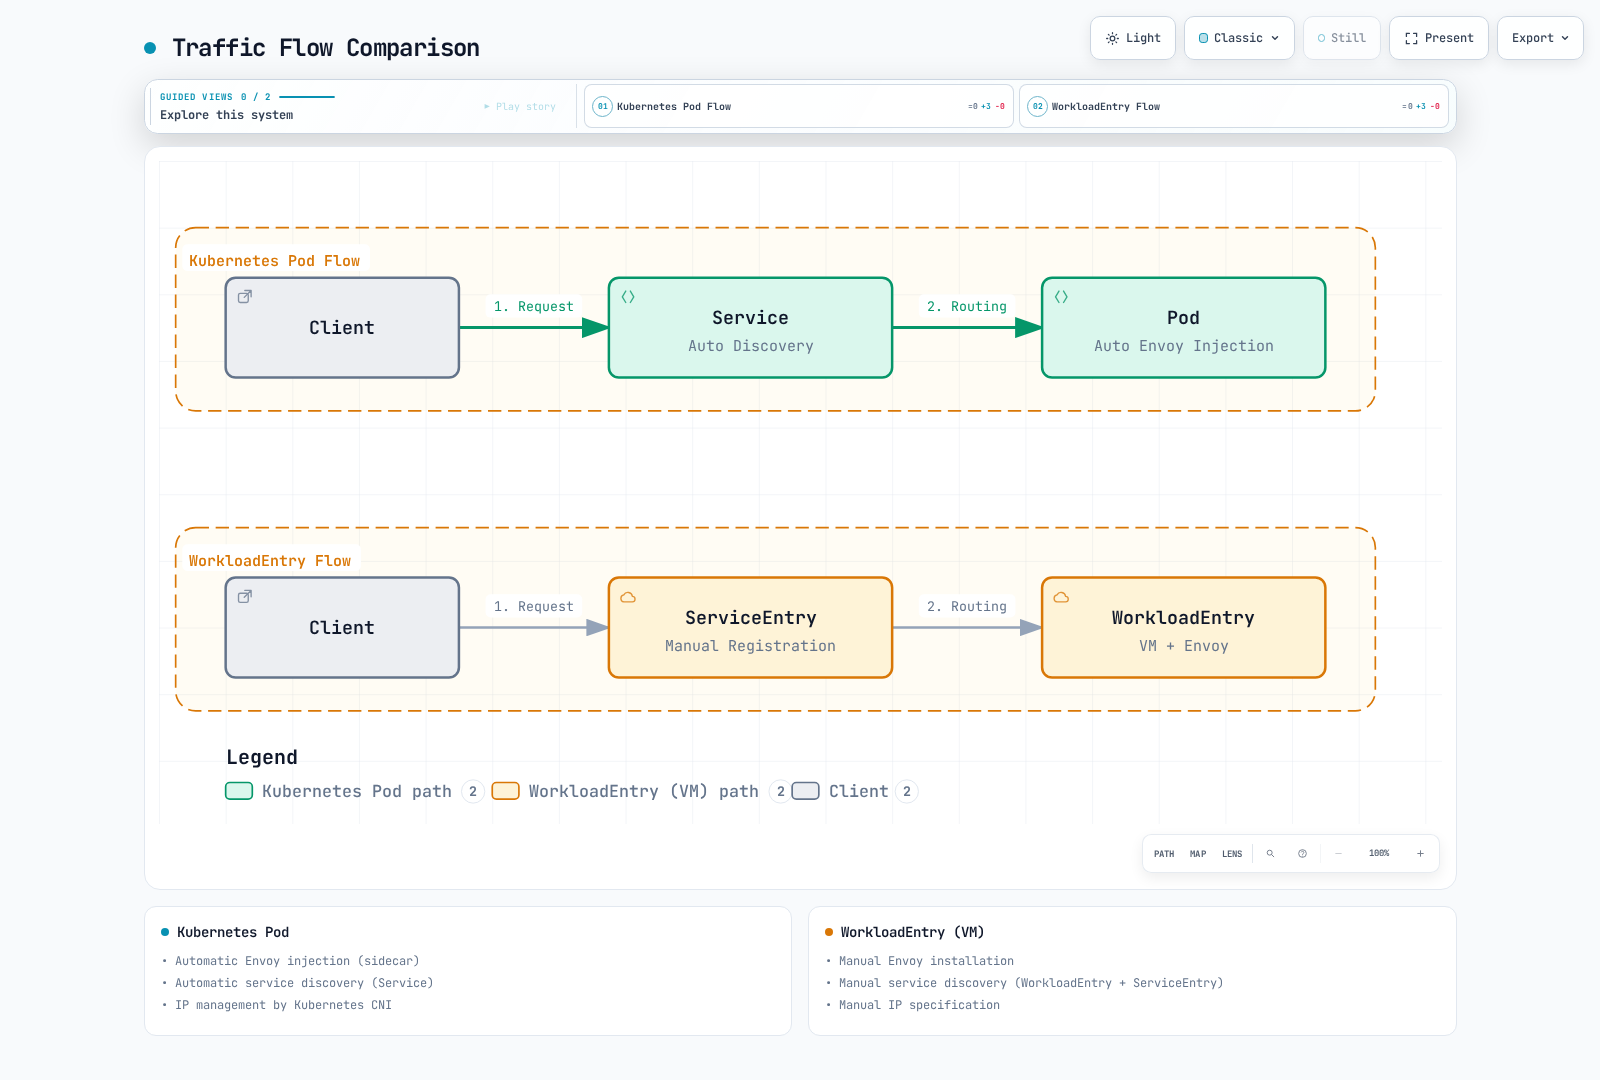Zoom out with the minus button
This screenshot has width=1600, height=1080.
[1338, 854]
